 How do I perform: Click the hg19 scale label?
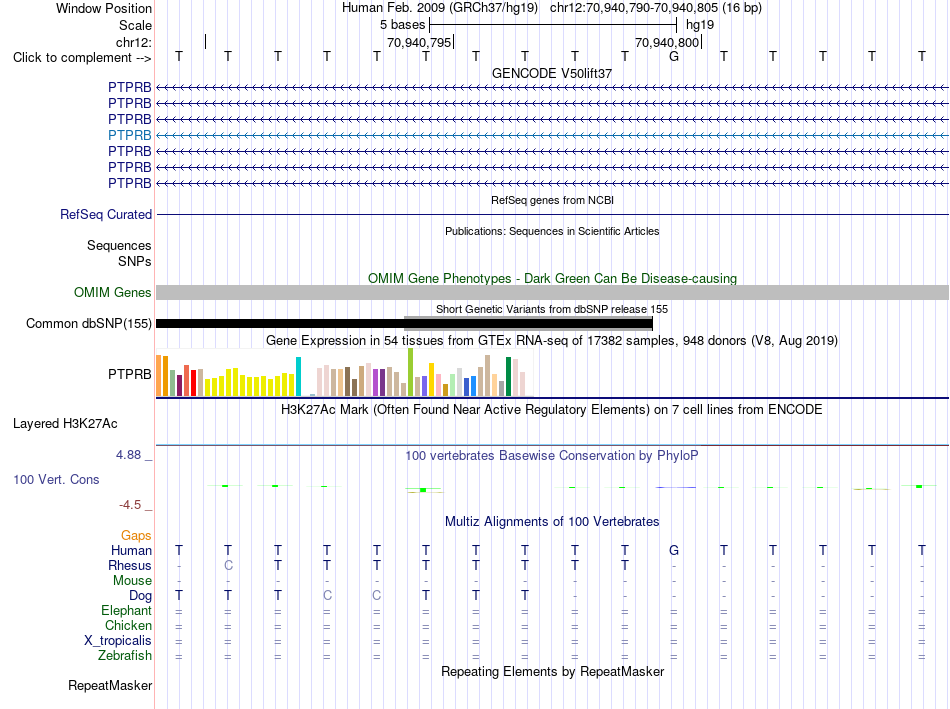coord(700,25)
